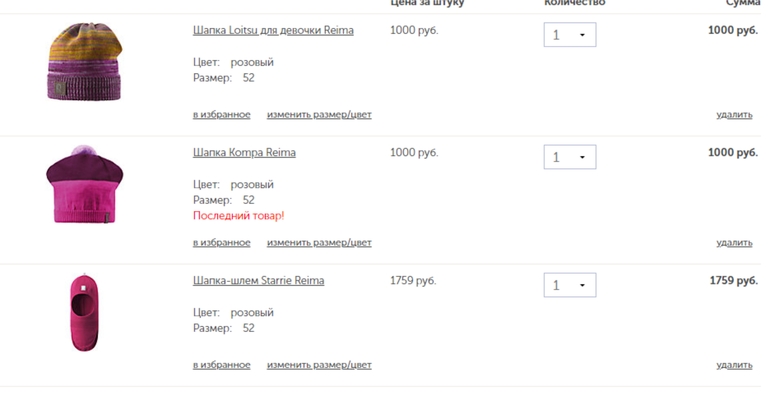Click the striped Loitsu hat thumbnail
This screenshot has width=770, height=395.
[x=84, y=61]
